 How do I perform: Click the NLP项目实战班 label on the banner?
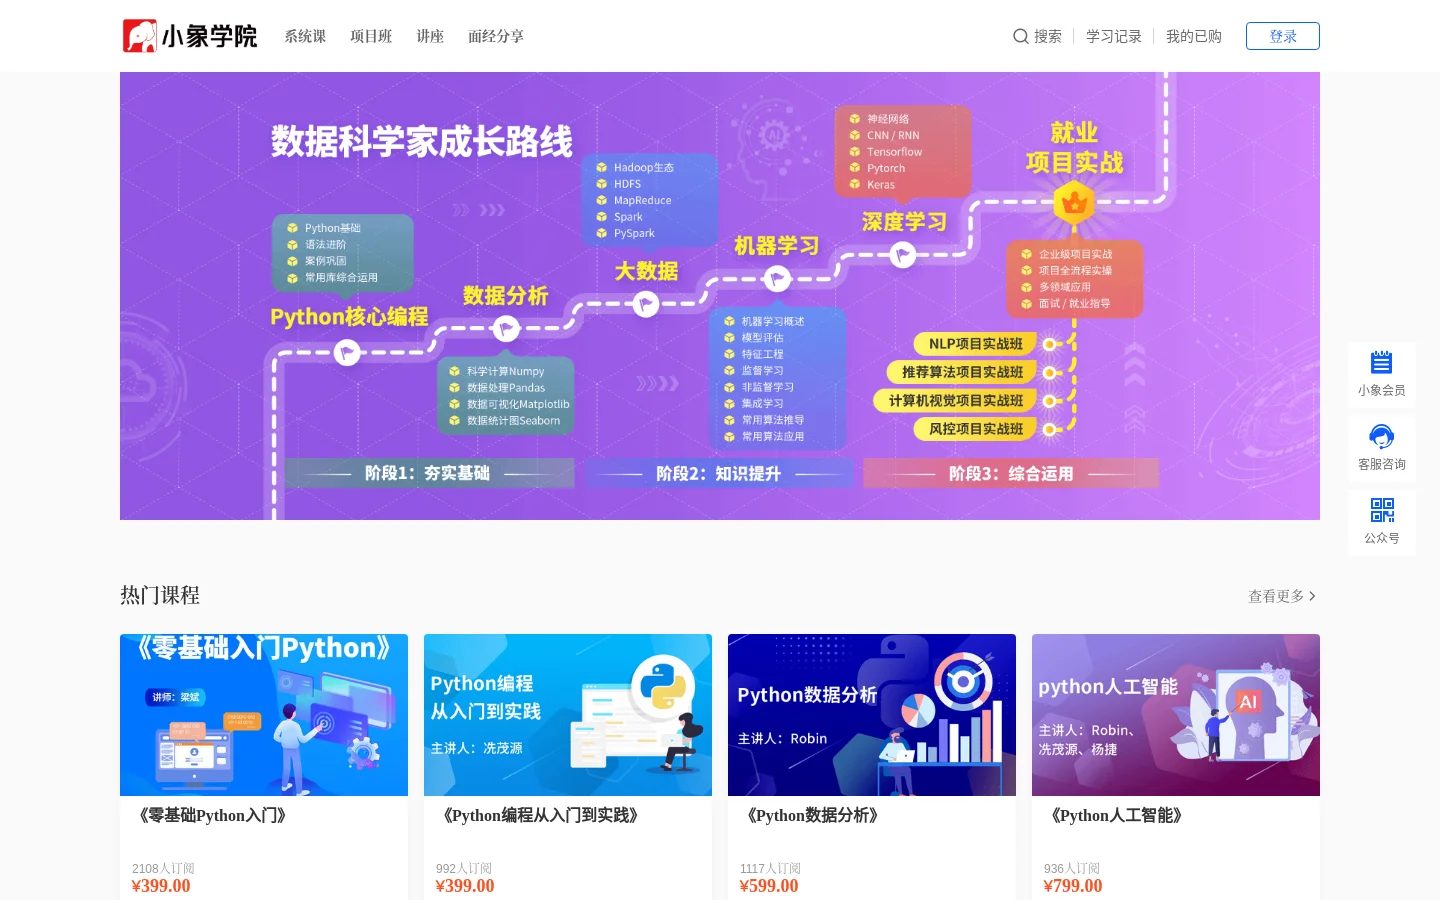coord(975,344)
